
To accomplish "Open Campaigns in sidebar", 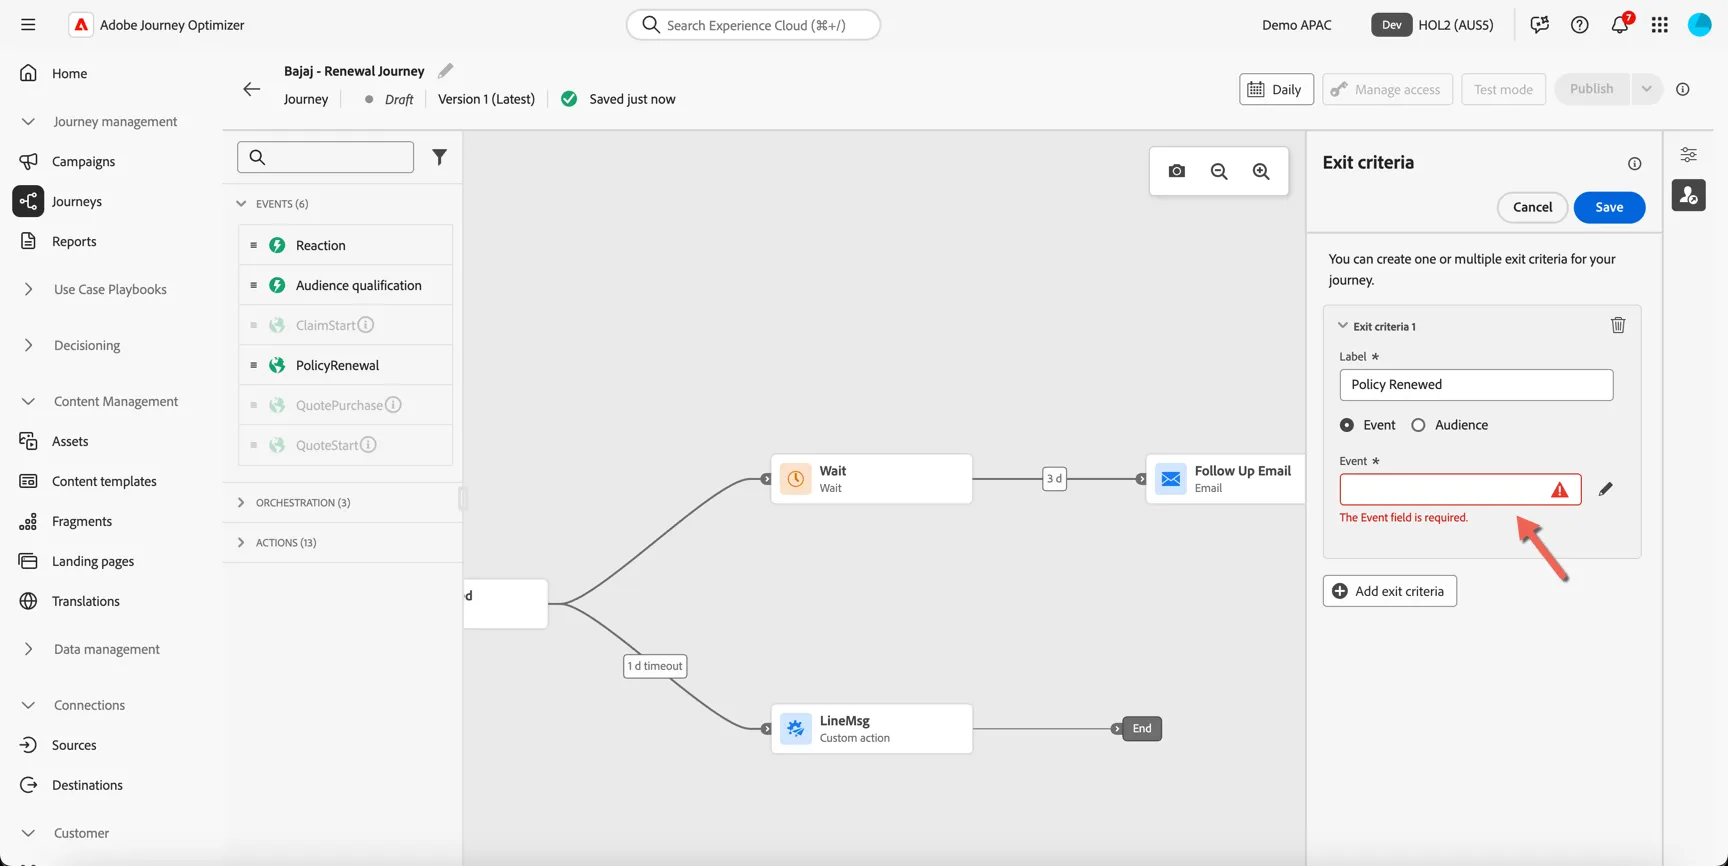I will click(83, 161).
